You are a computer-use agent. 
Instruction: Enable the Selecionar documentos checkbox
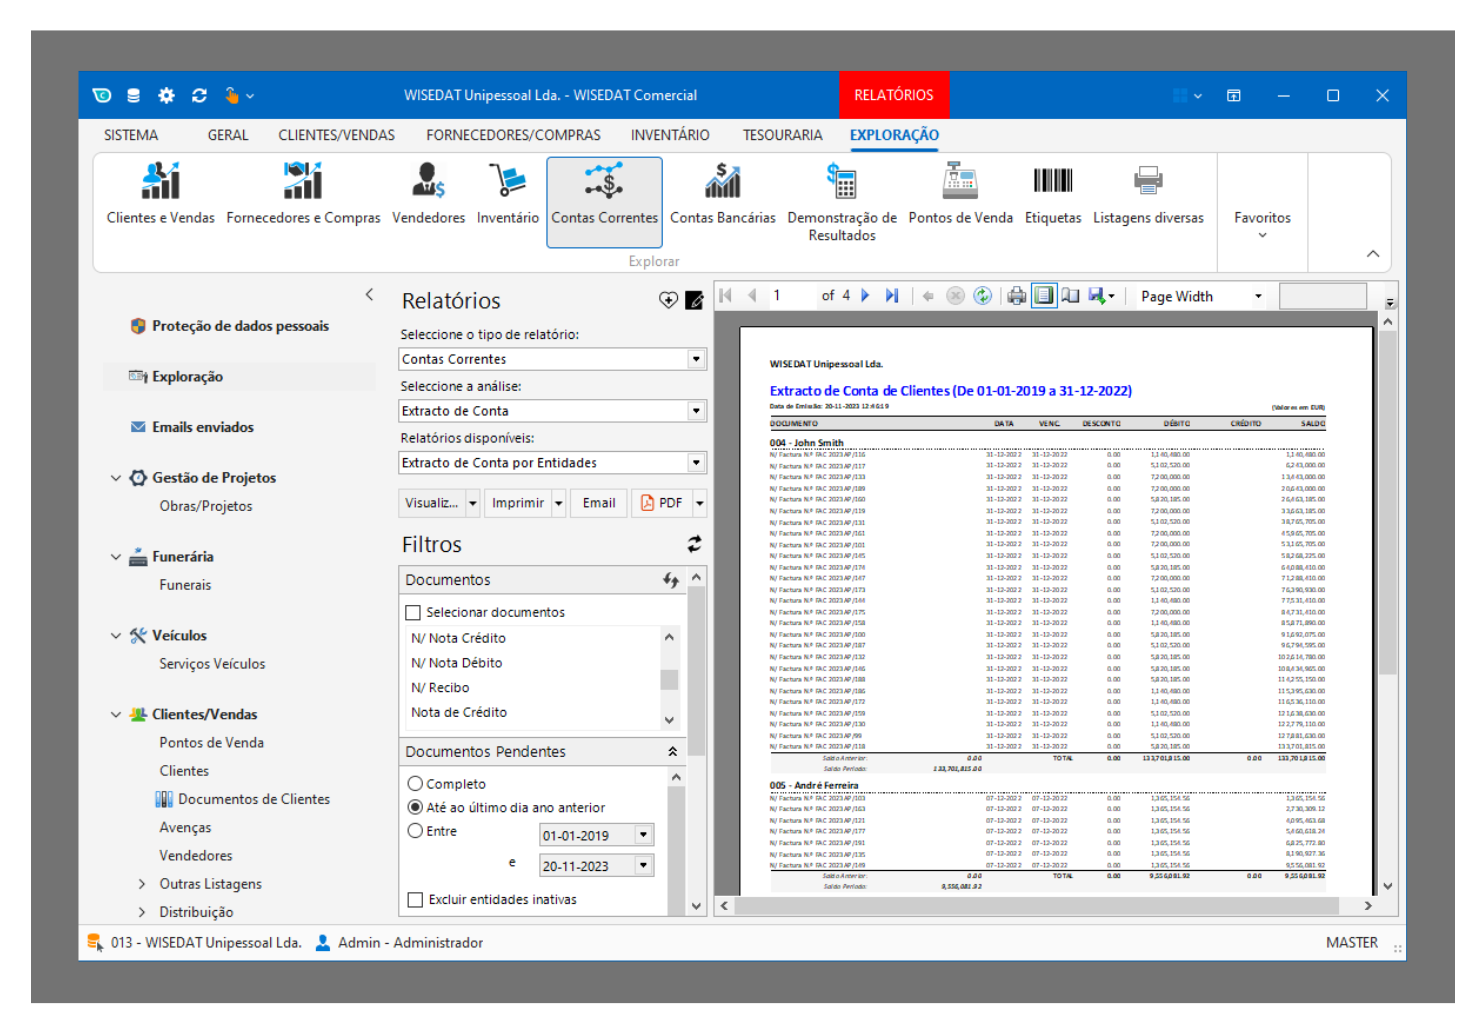point(413,612)
